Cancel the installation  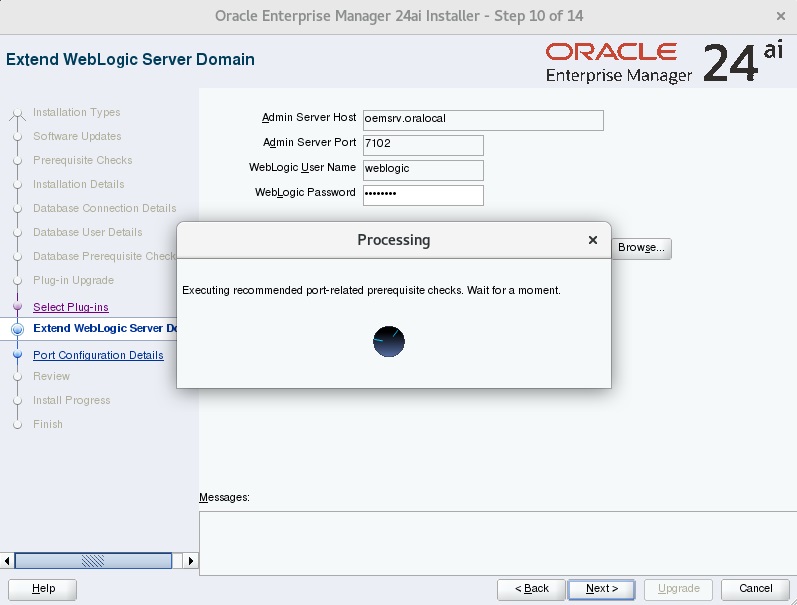(755, 589)
